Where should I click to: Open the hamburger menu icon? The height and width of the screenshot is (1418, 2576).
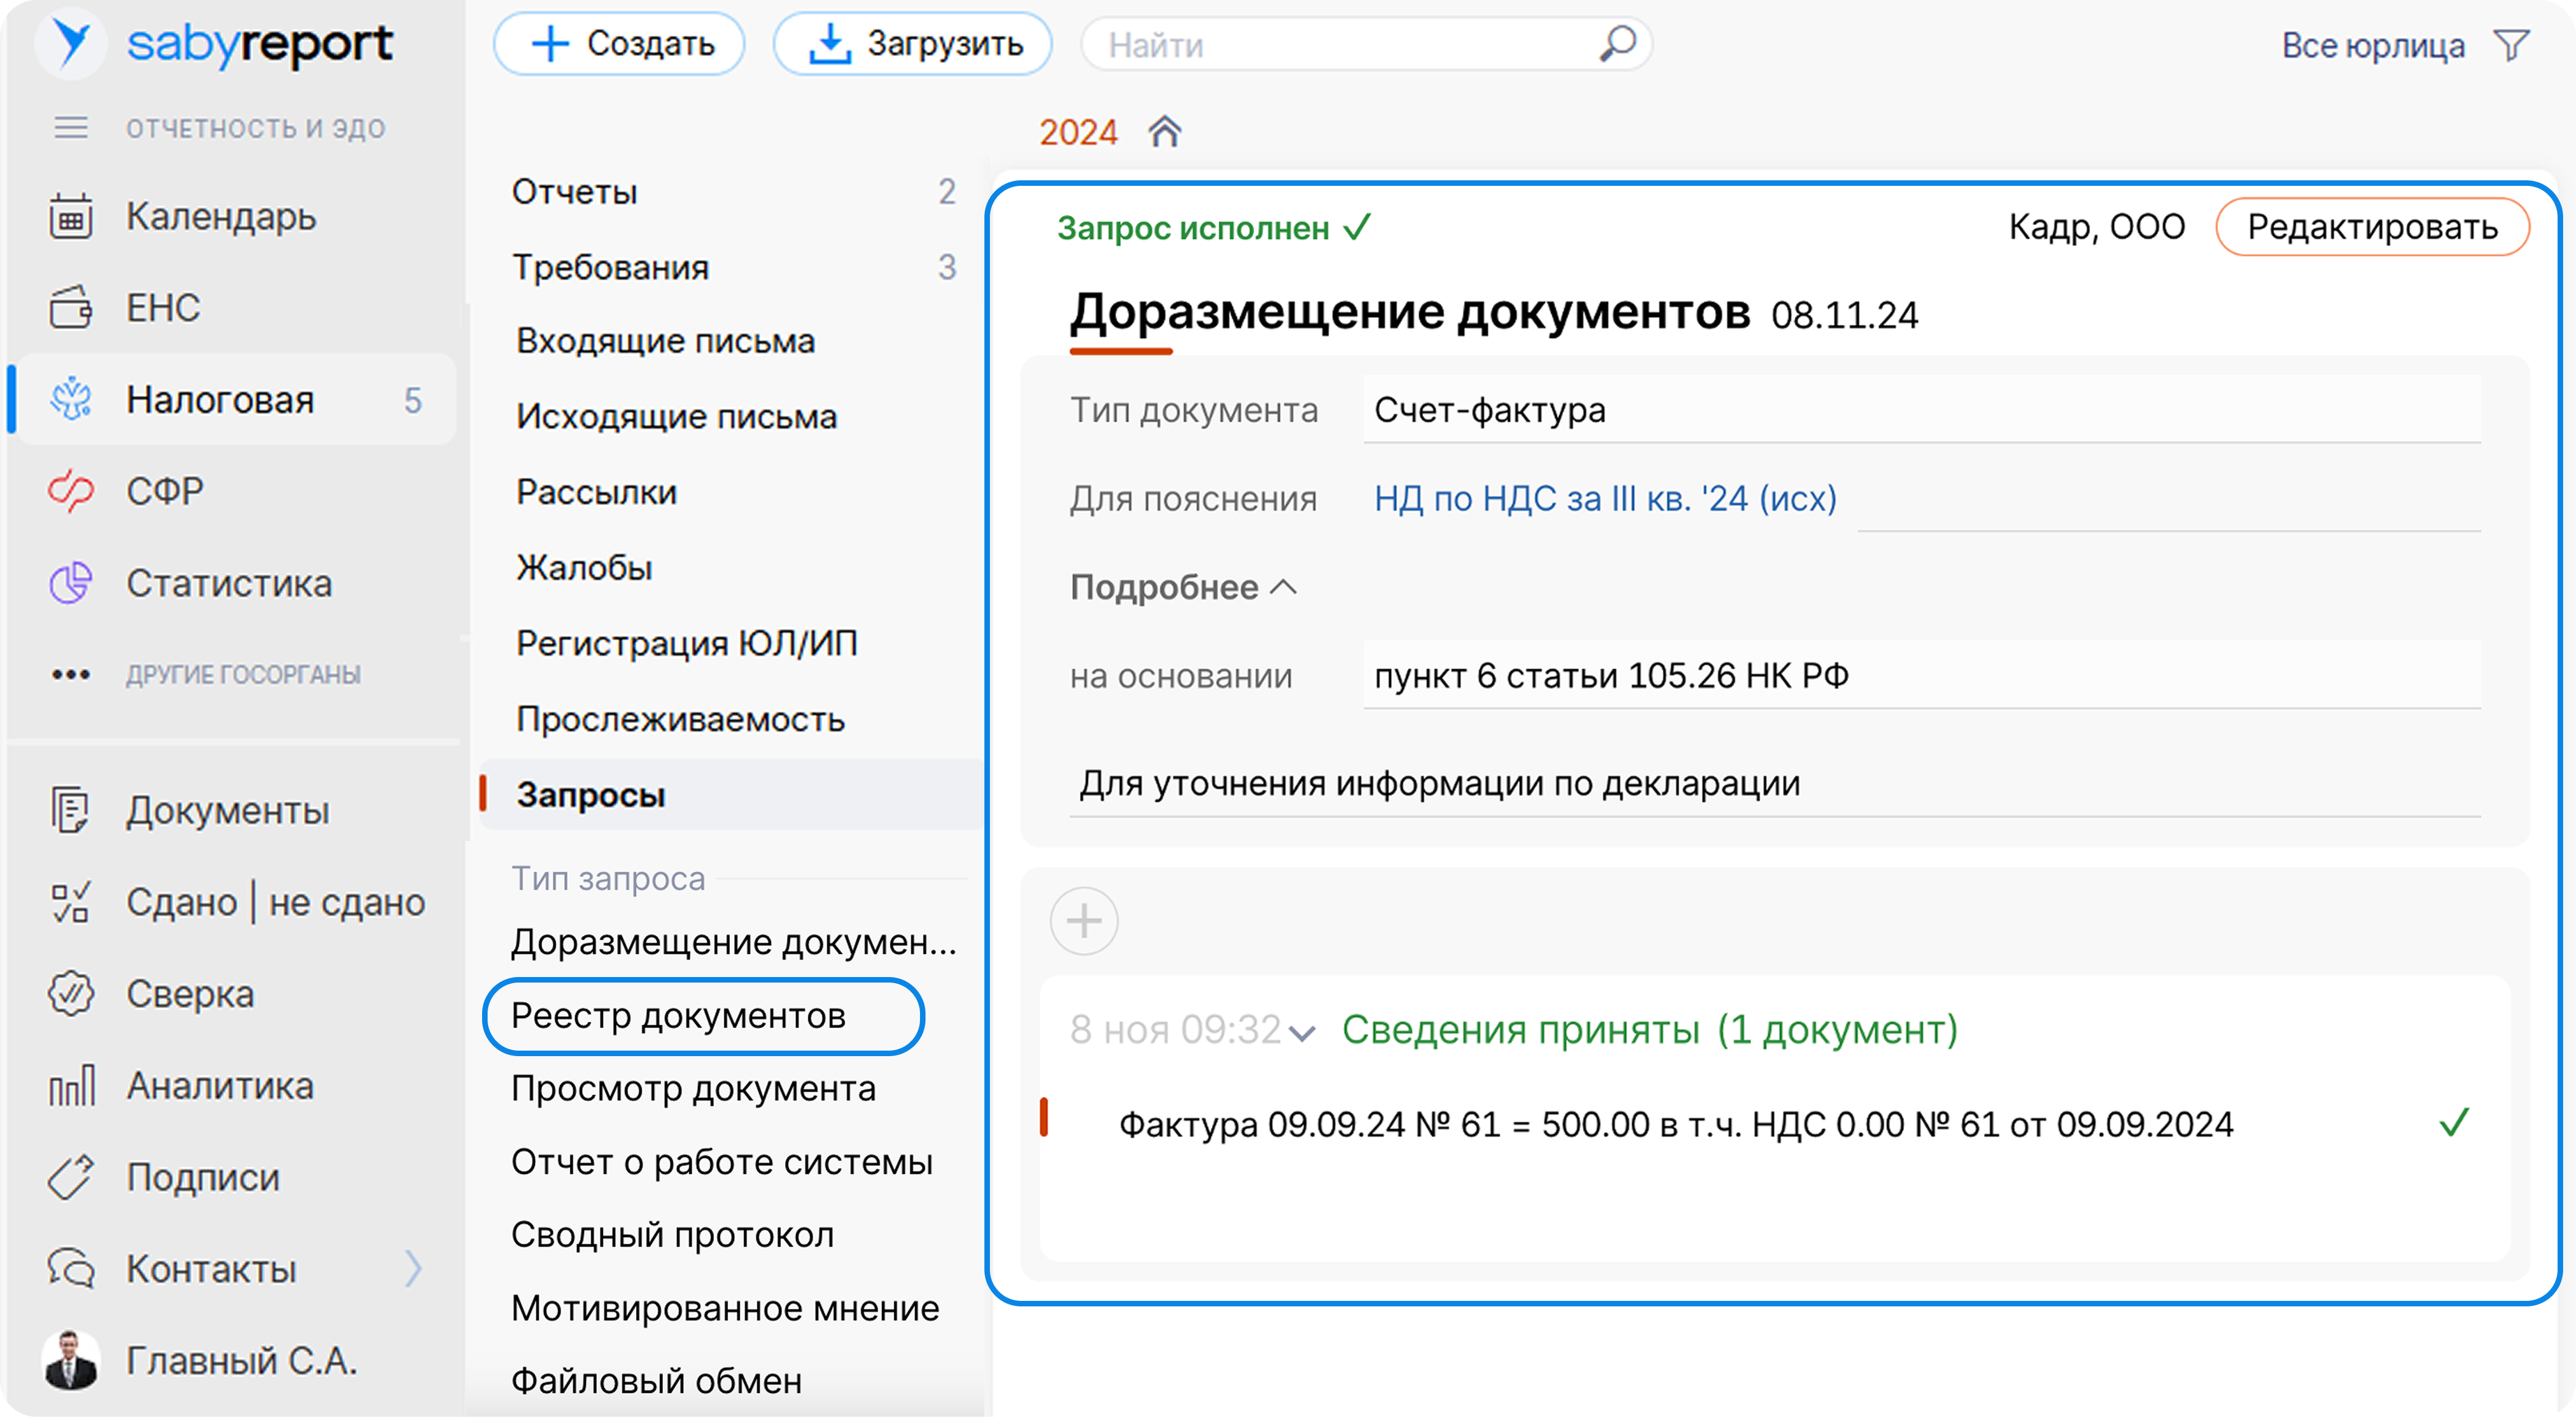[71, 128]
